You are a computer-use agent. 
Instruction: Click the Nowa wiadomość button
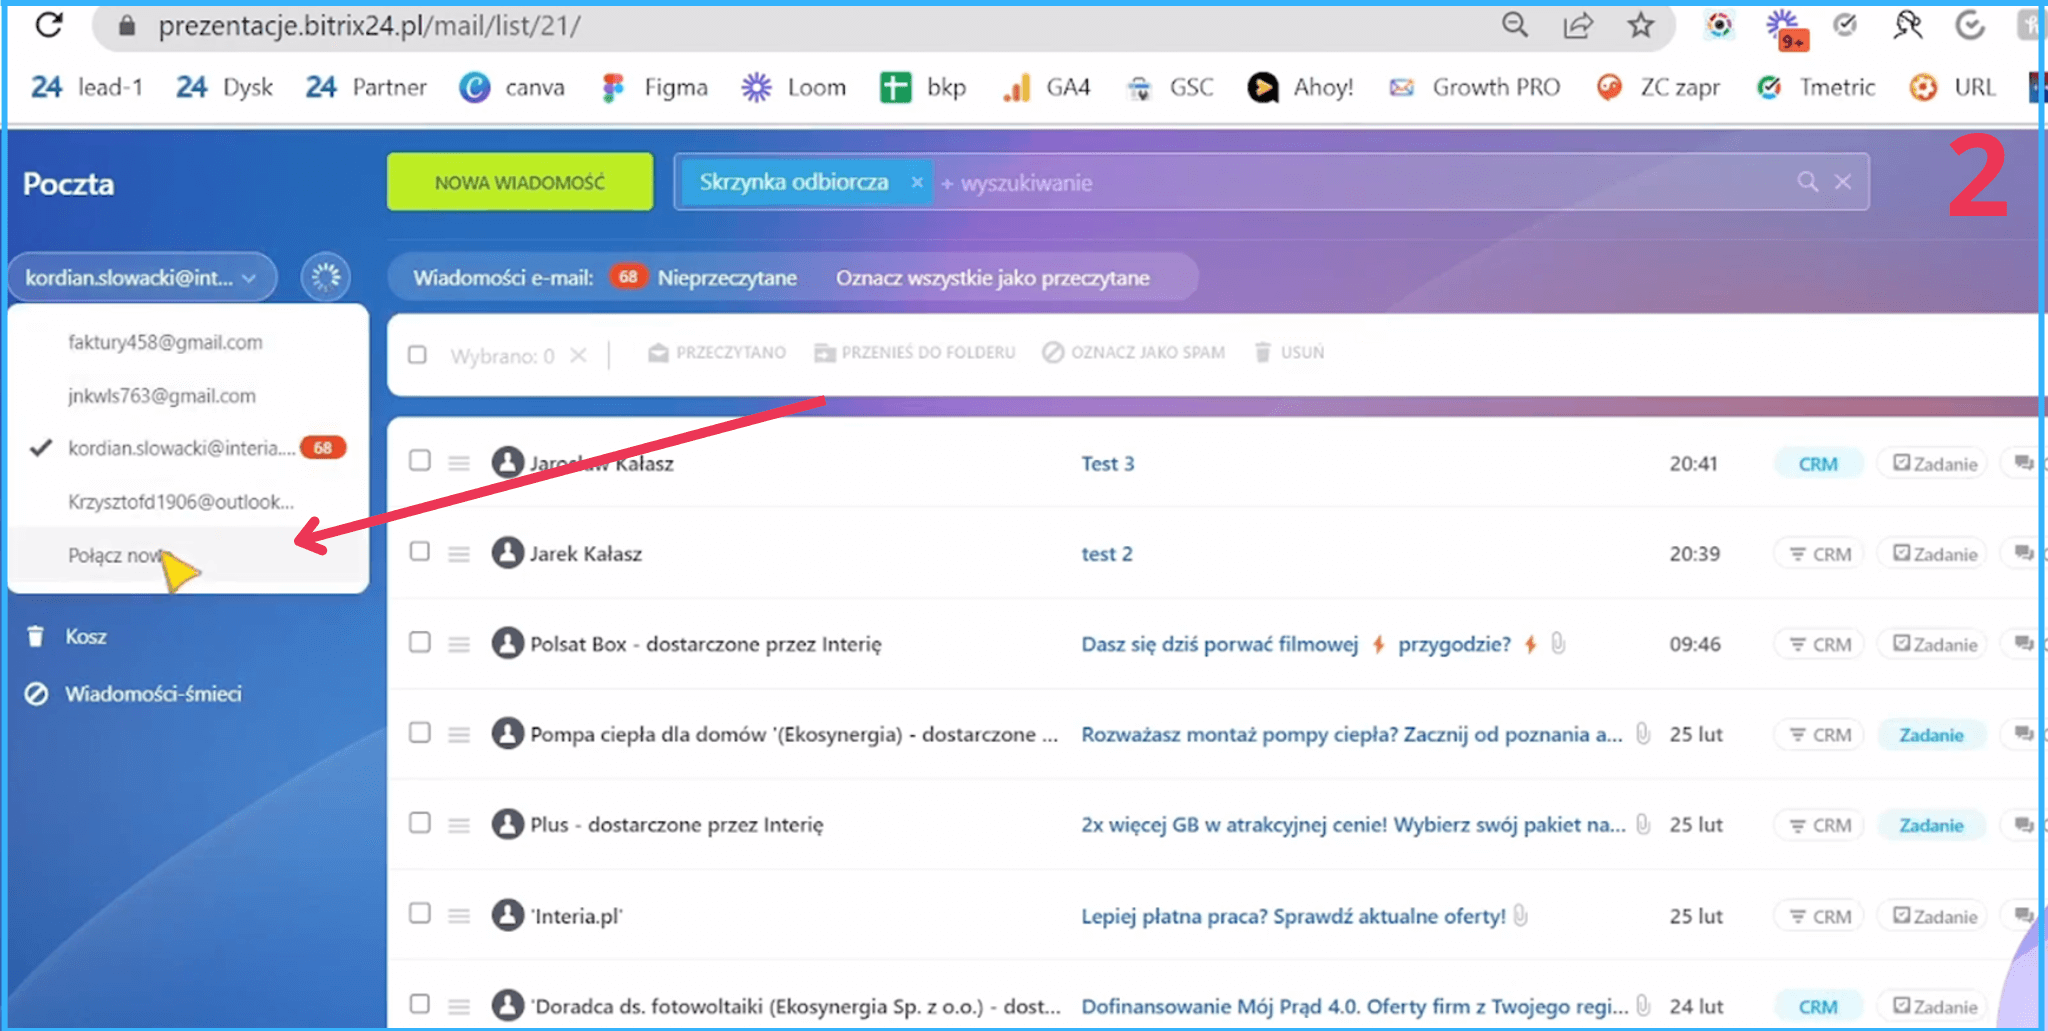(x=520, y=182)
